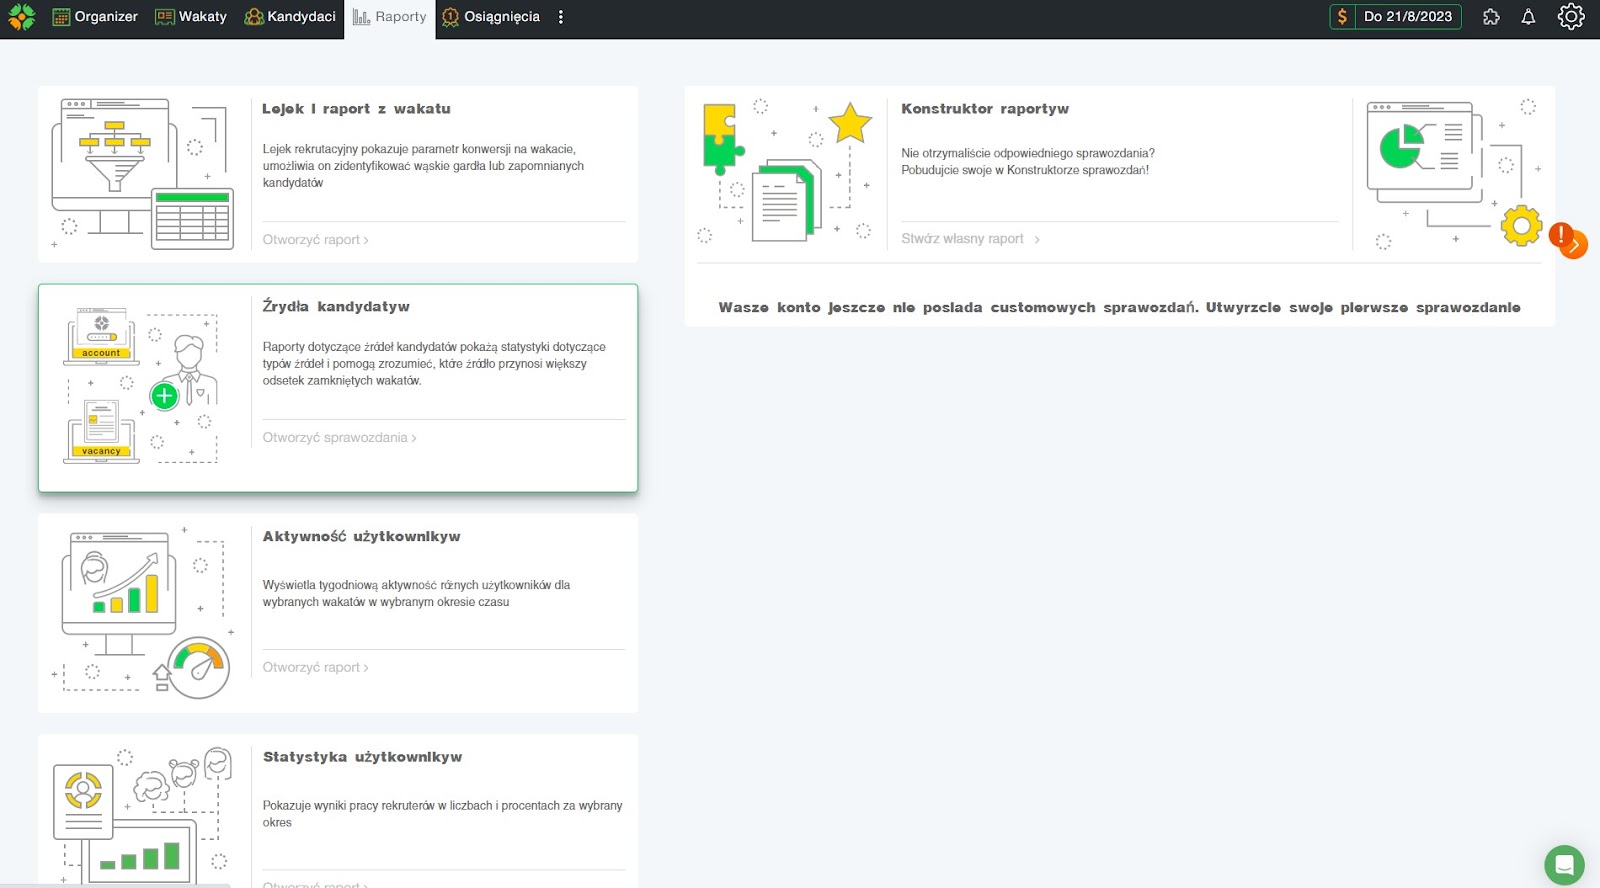The image size is (1600, 888).
Task: Select the Raporty tab
Action: (390, 17)
